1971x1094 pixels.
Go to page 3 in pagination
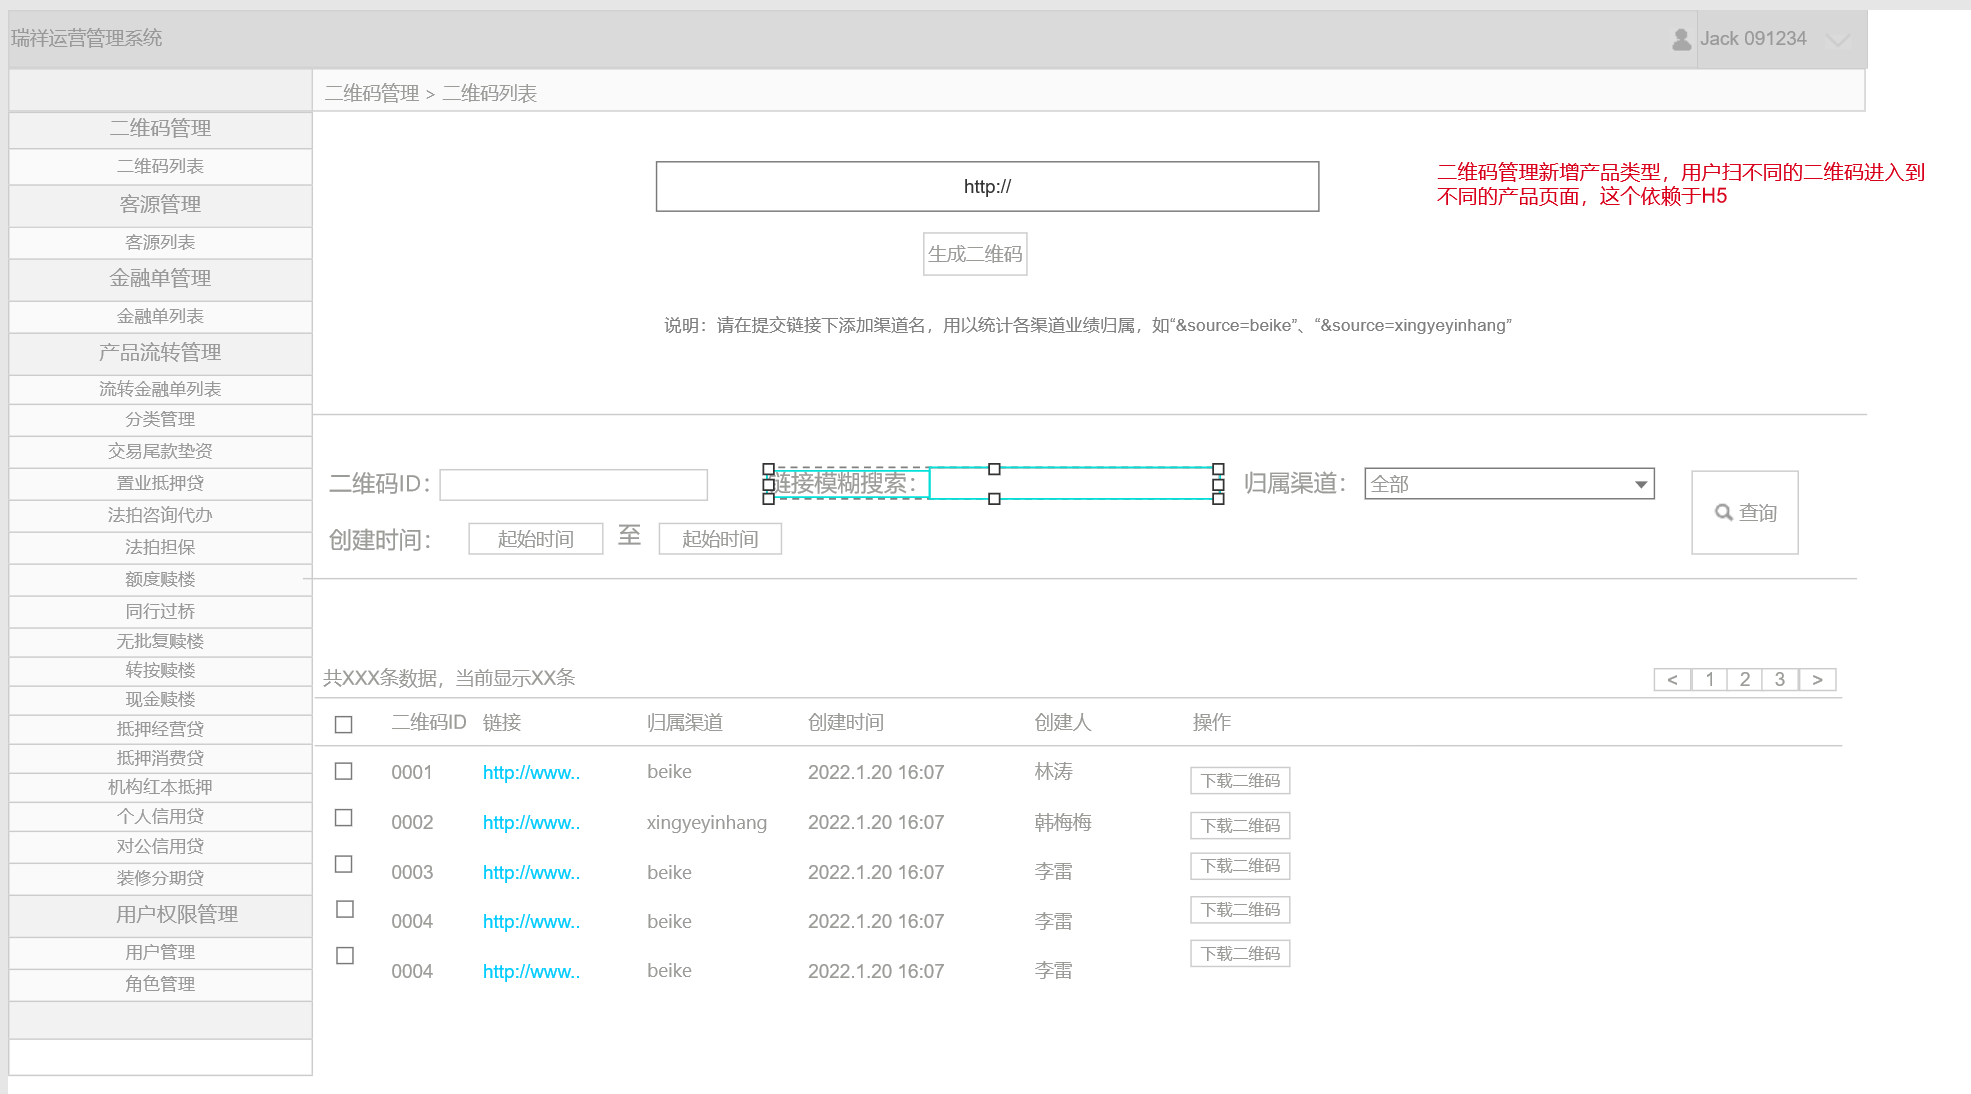[x=1780, y=680]
